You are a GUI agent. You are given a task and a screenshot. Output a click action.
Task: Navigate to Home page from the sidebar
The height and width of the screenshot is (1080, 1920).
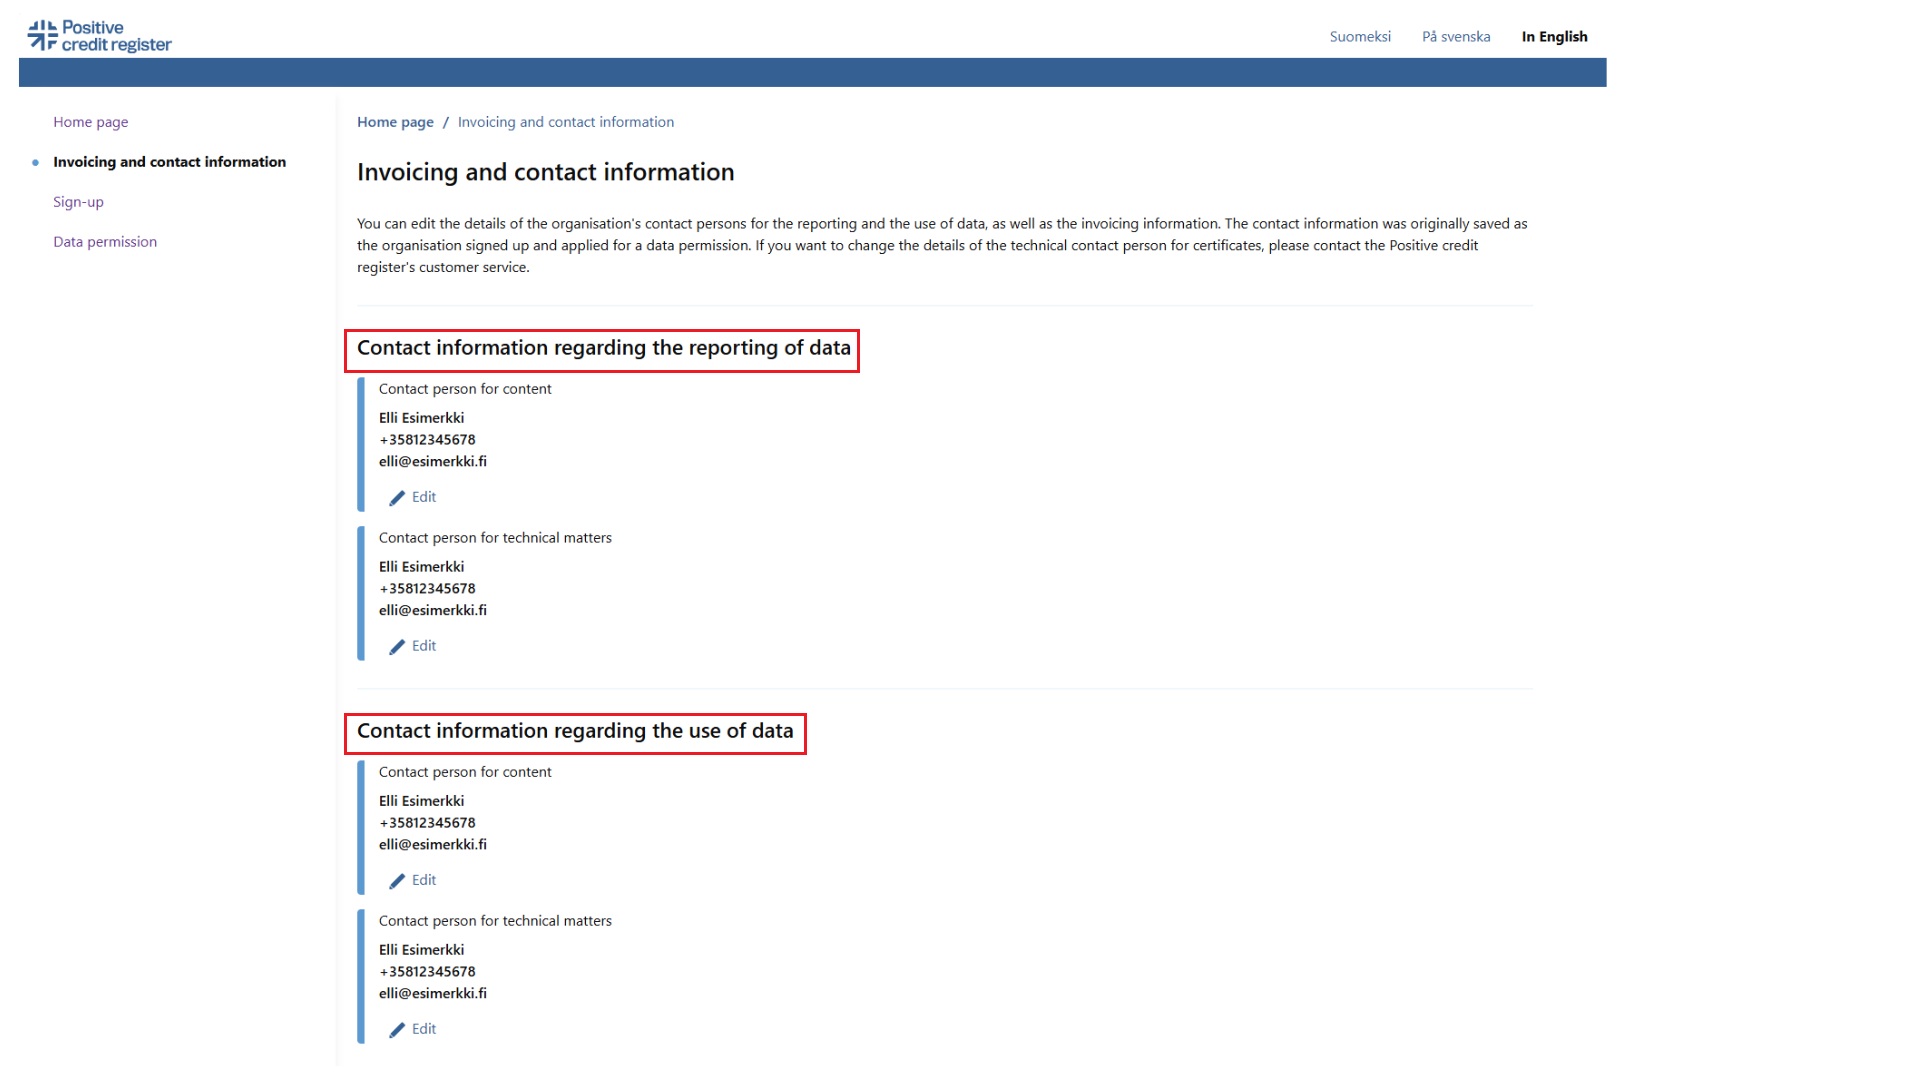point(90,121)
